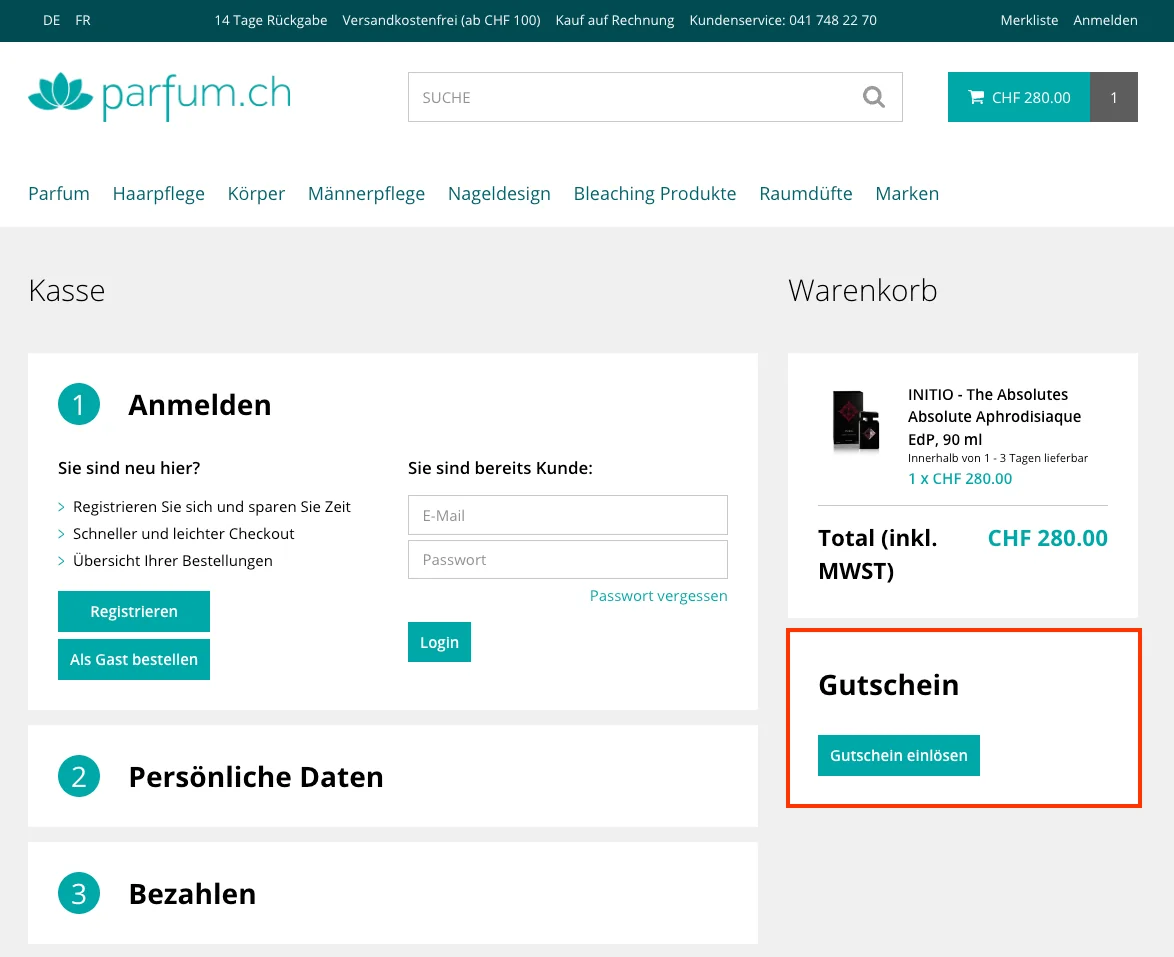The image size is (1174, 957).
Task: Click the step 2 circle next to Persönliche Daten
Action: point(79,776)
